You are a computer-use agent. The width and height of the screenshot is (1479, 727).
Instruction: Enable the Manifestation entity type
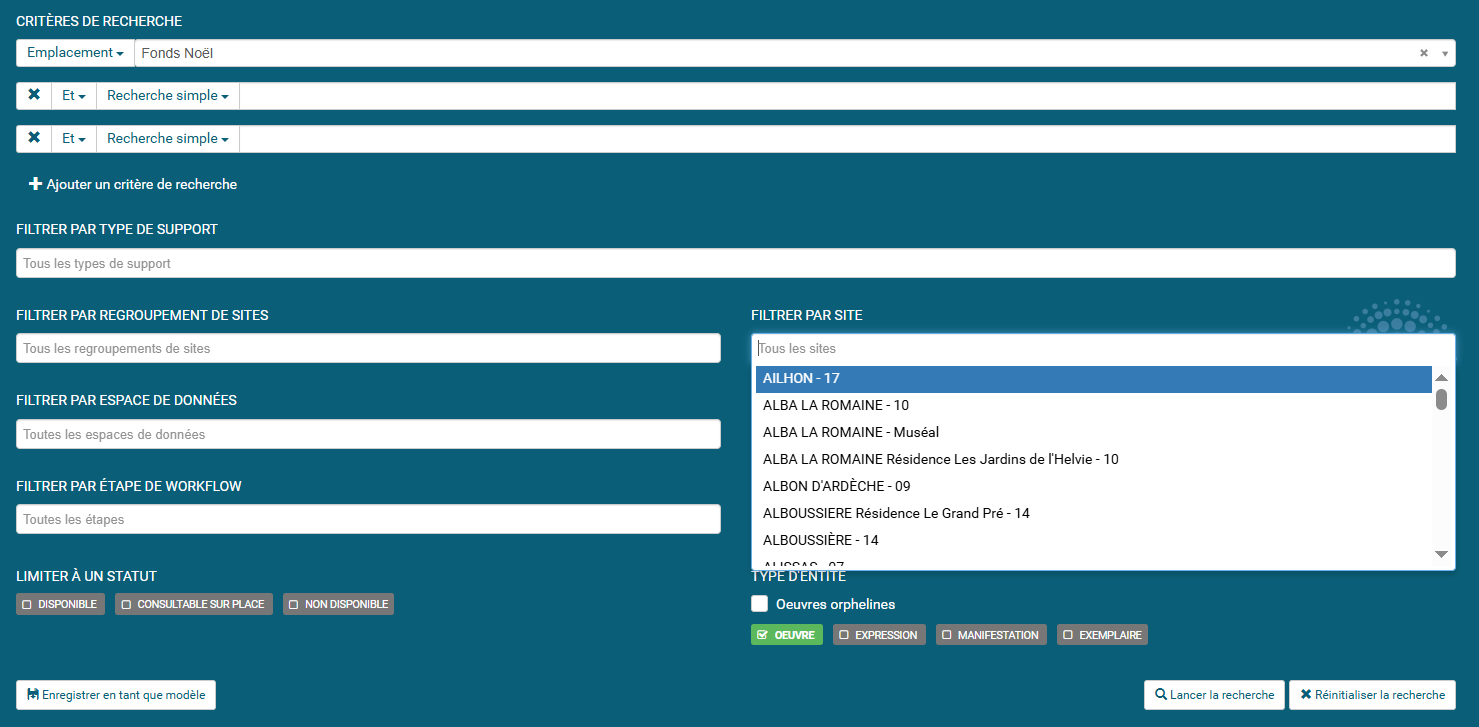coord(991,635)
